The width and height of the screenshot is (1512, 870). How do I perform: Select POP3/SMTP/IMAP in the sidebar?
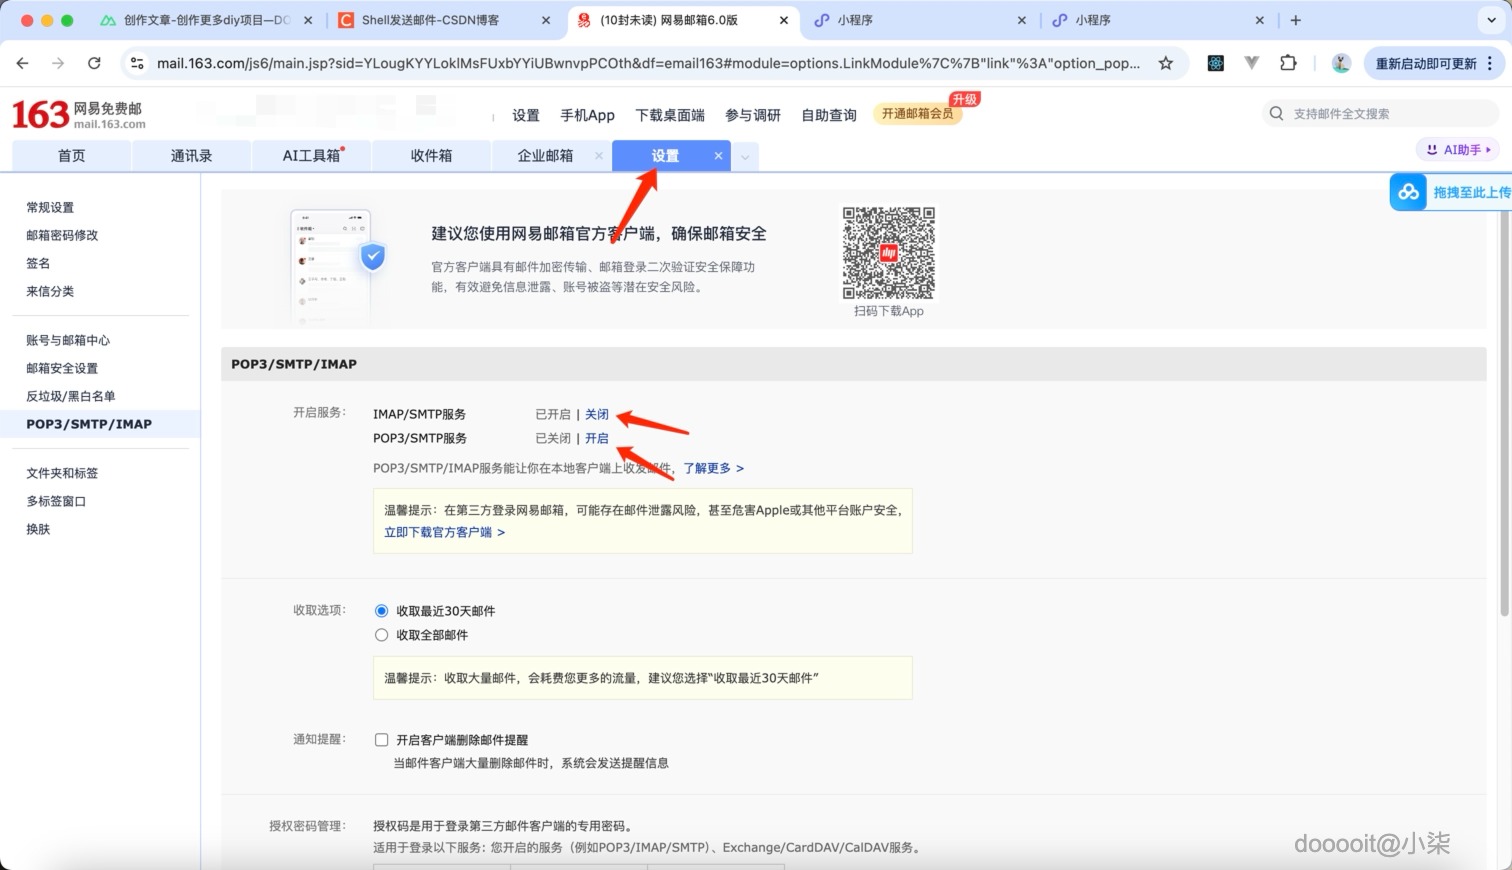tap(92, 424)
